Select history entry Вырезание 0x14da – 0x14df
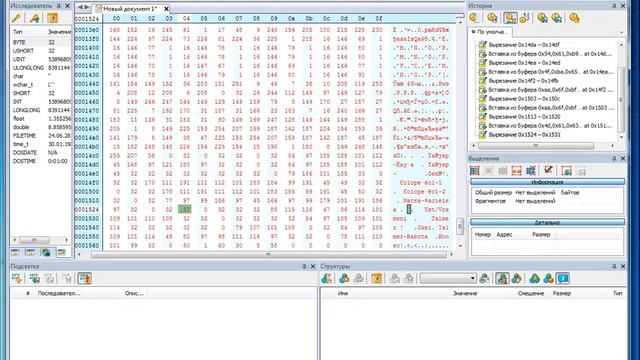 click(524, 44)
